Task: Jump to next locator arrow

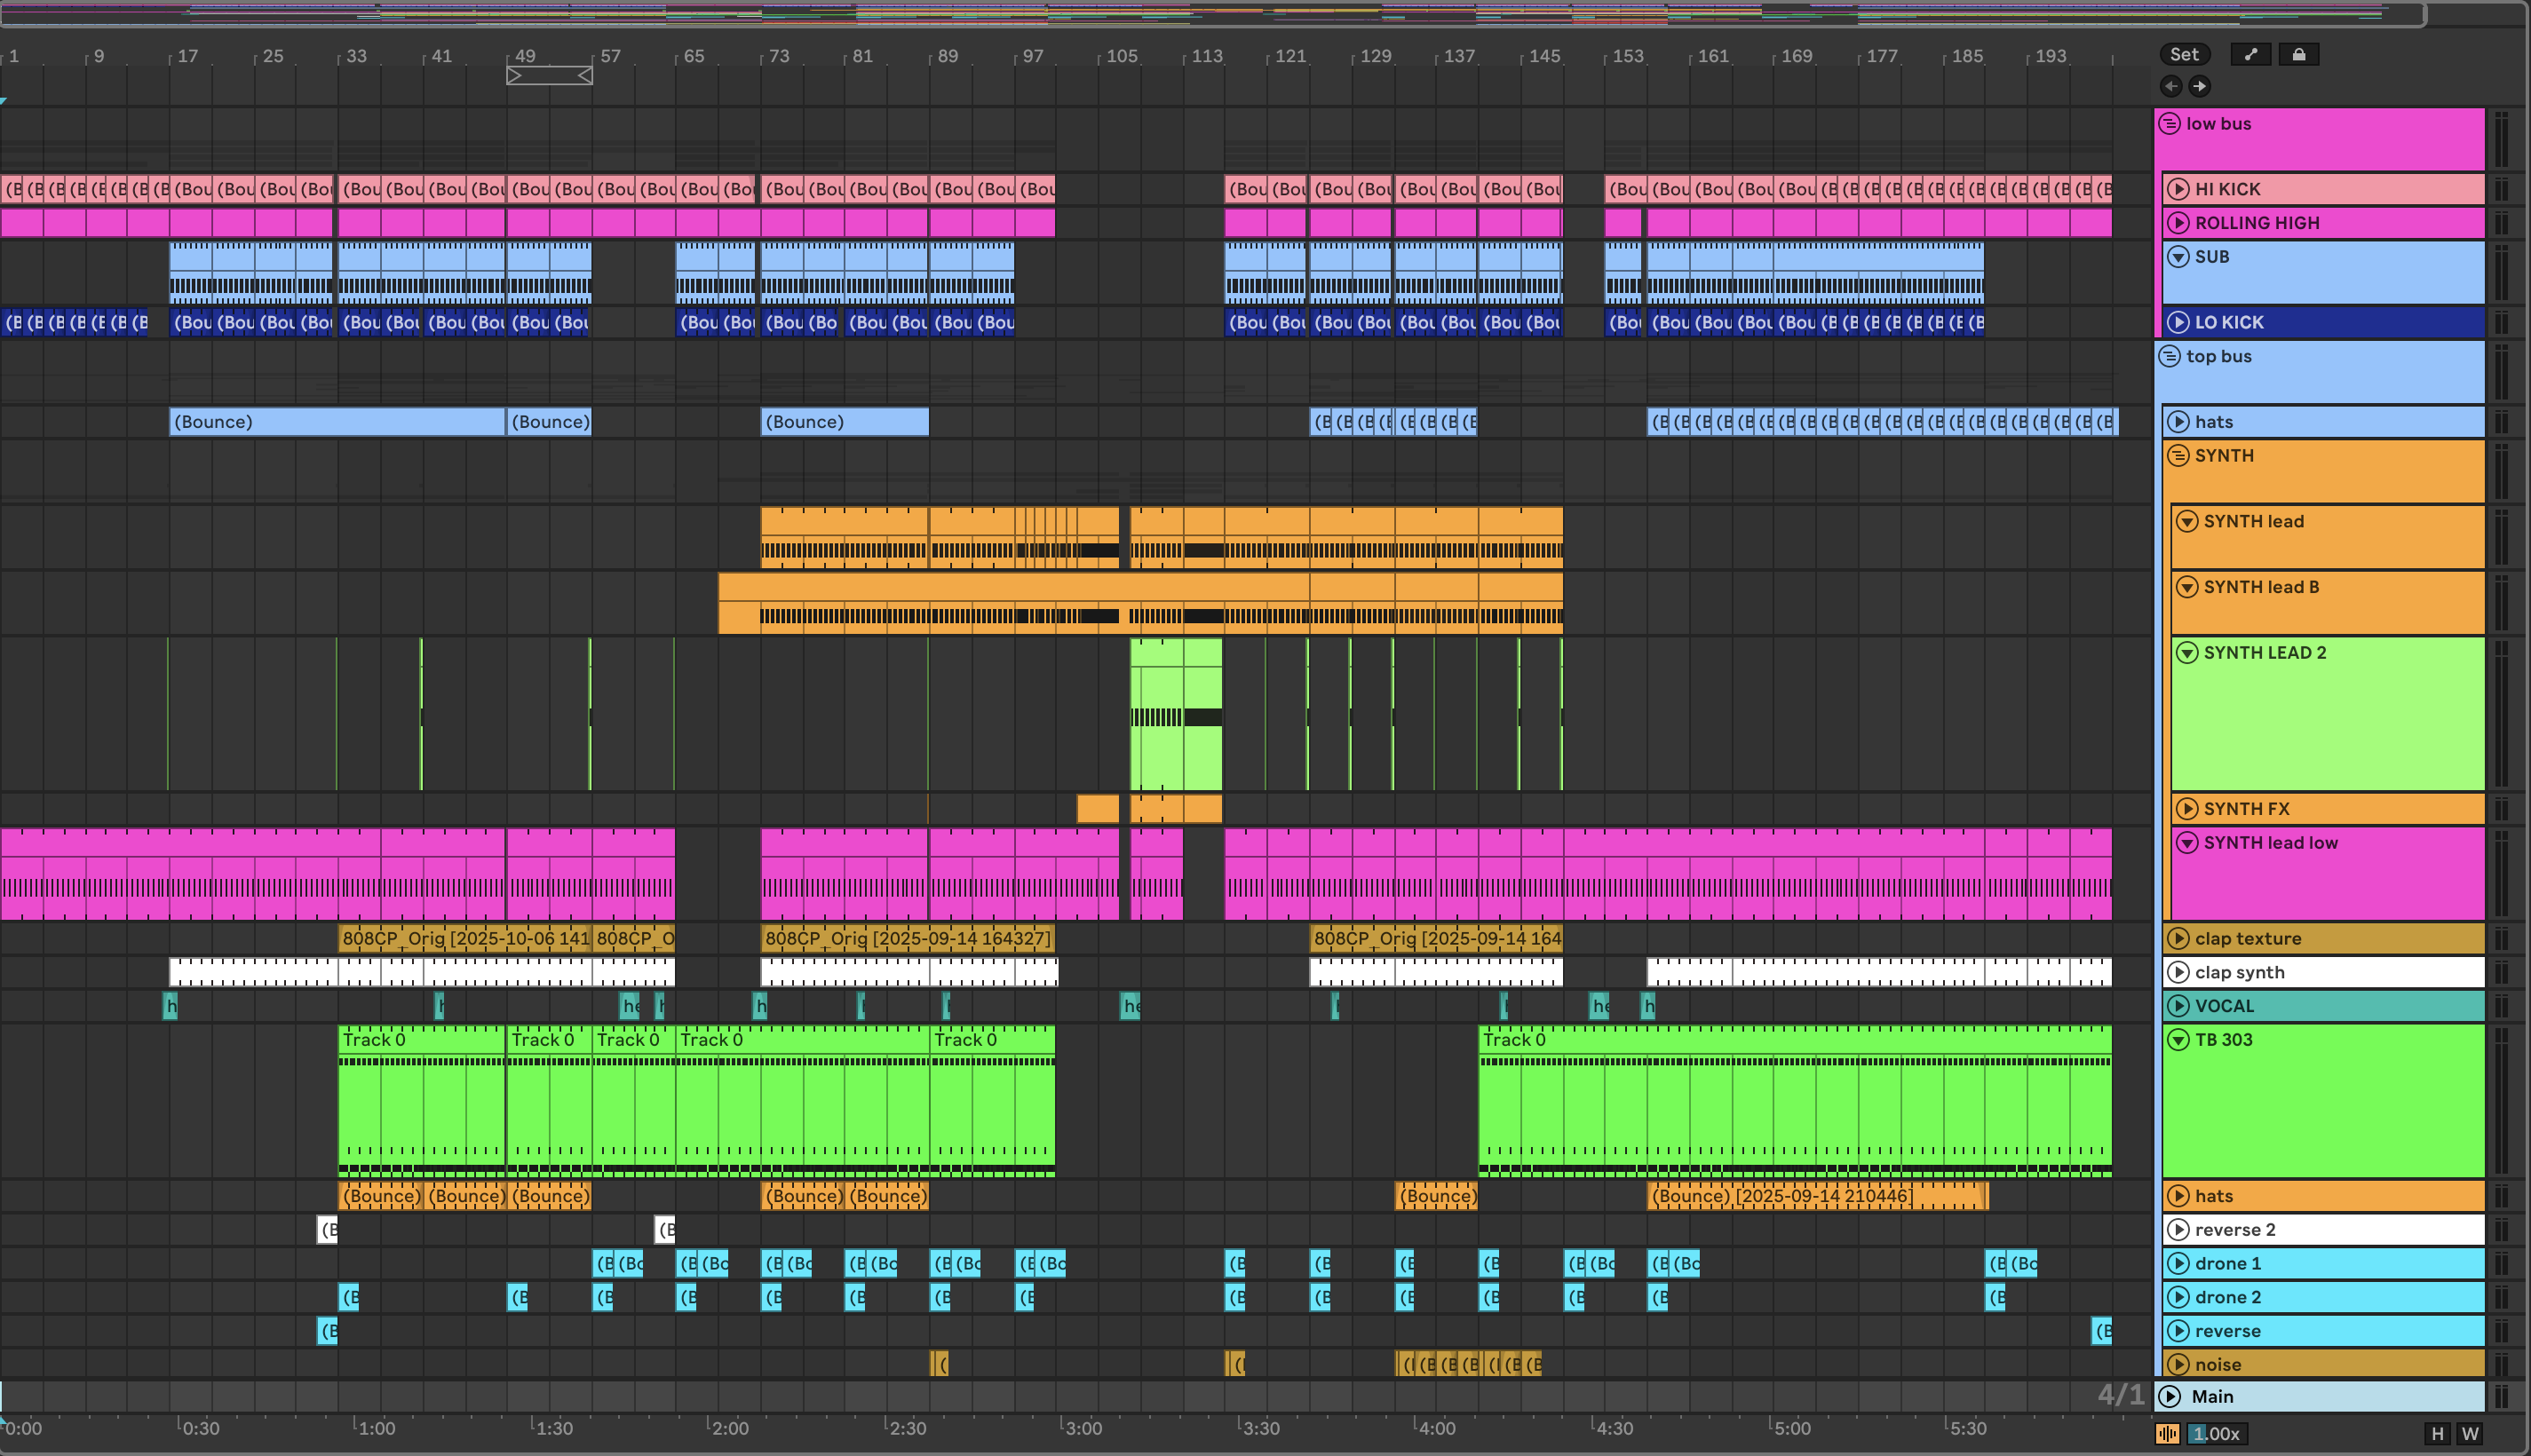Action: [x=2199, y=86]
